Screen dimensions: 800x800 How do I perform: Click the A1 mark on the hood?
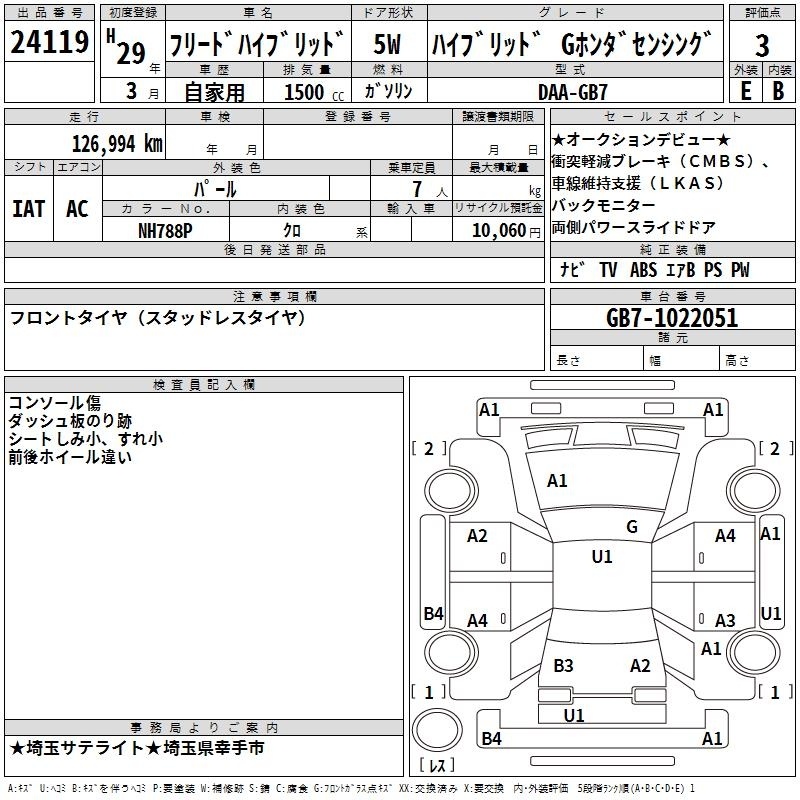557,481
